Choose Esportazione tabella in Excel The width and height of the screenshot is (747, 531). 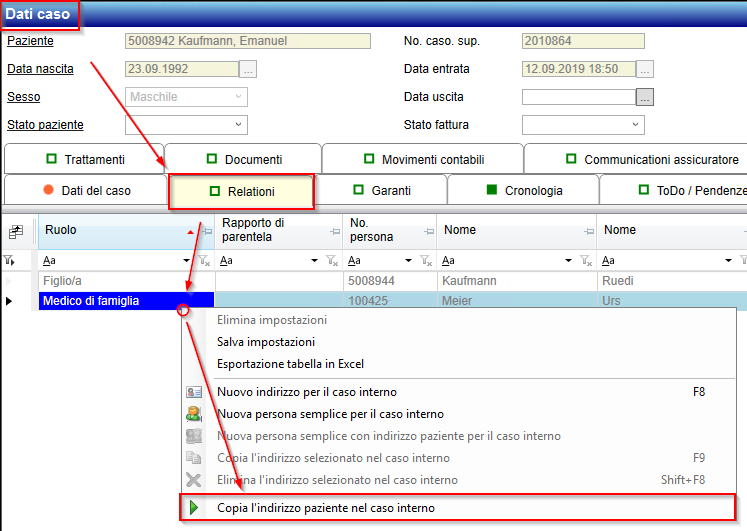pos(458,364)
